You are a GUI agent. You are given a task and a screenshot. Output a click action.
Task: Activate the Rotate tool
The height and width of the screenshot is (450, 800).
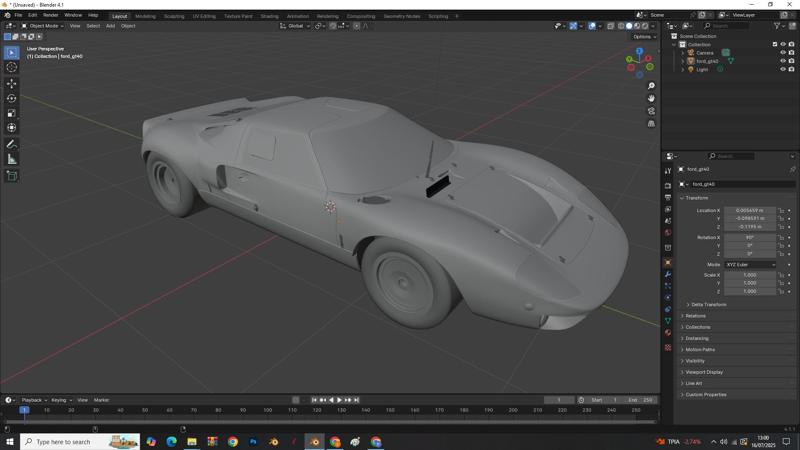pos(11,98)
